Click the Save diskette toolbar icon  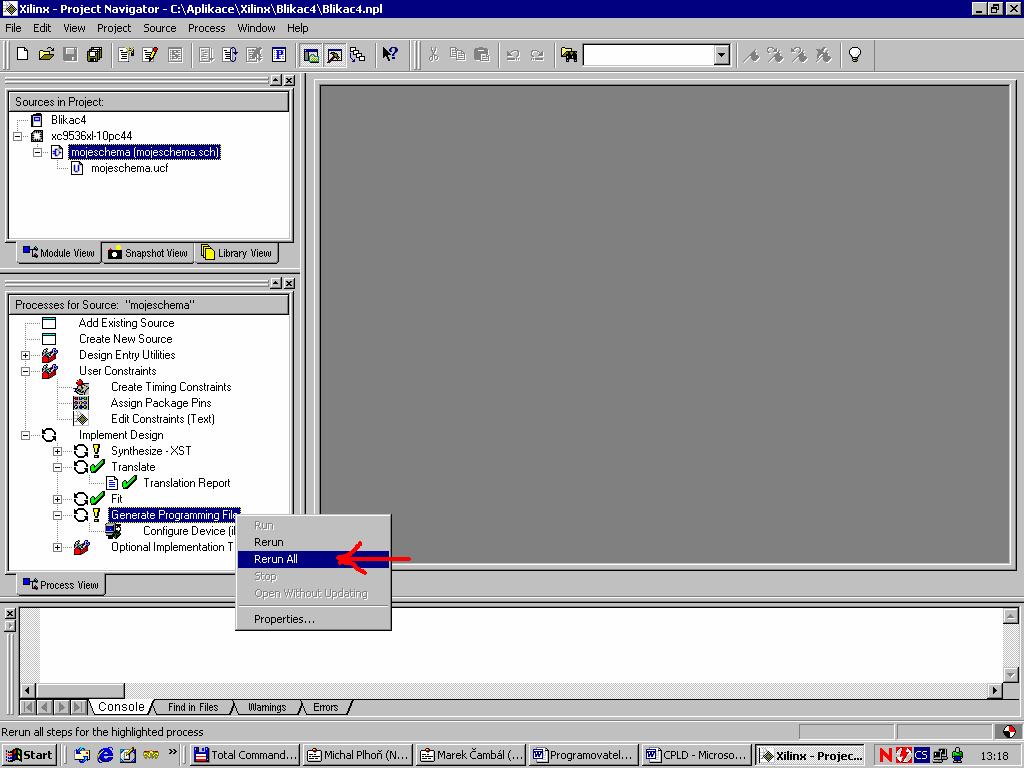pos(71,54)
